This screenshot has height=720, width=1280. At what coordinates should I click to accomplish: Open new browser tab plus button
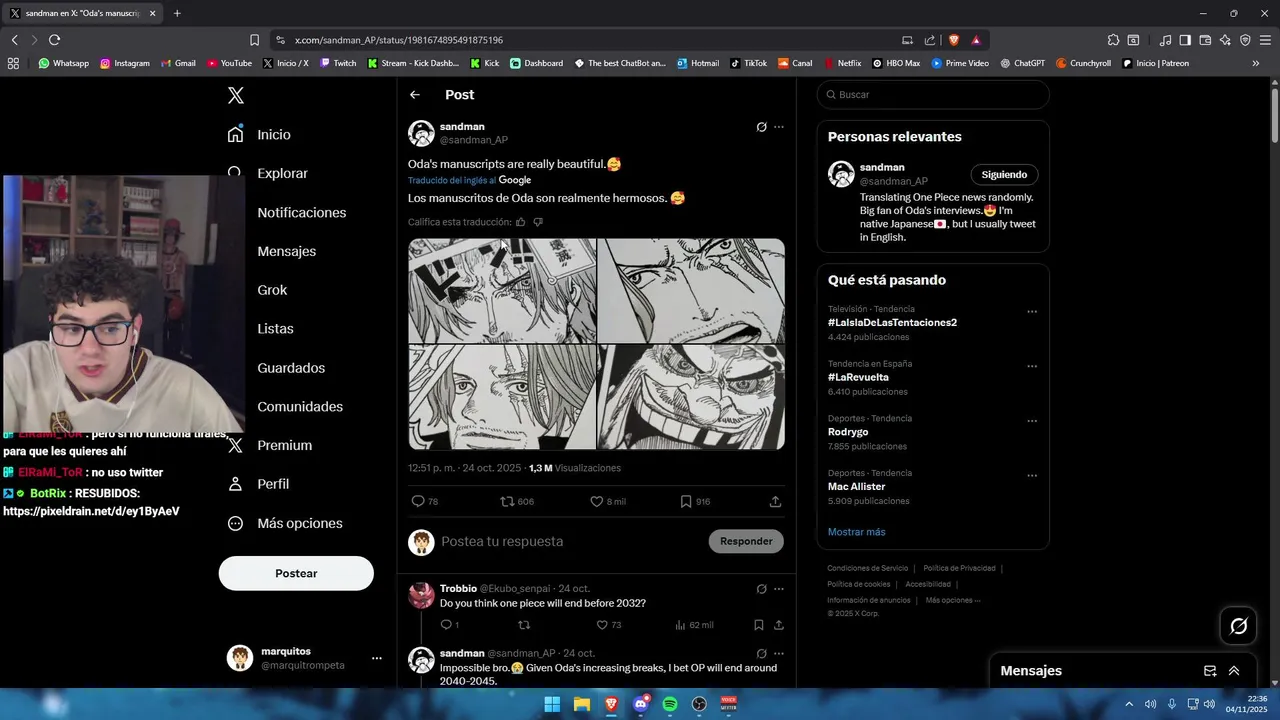pyautogui.click(x=177, y=13)
